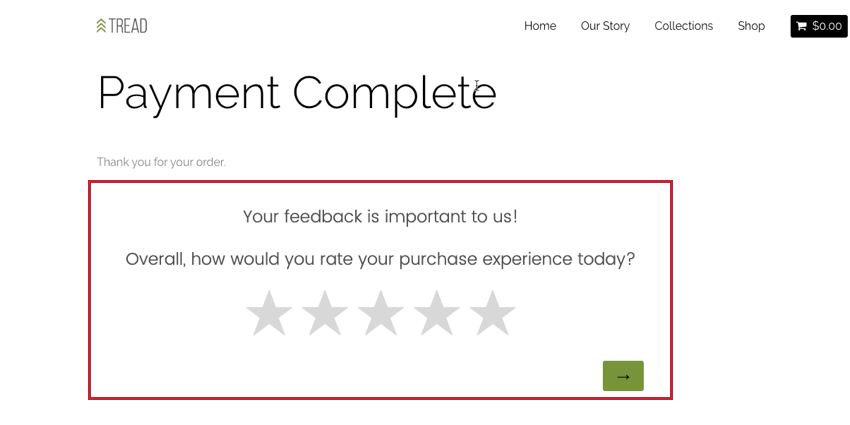
Task: Click the $0.00 cart total
Action: coord(827,26)
